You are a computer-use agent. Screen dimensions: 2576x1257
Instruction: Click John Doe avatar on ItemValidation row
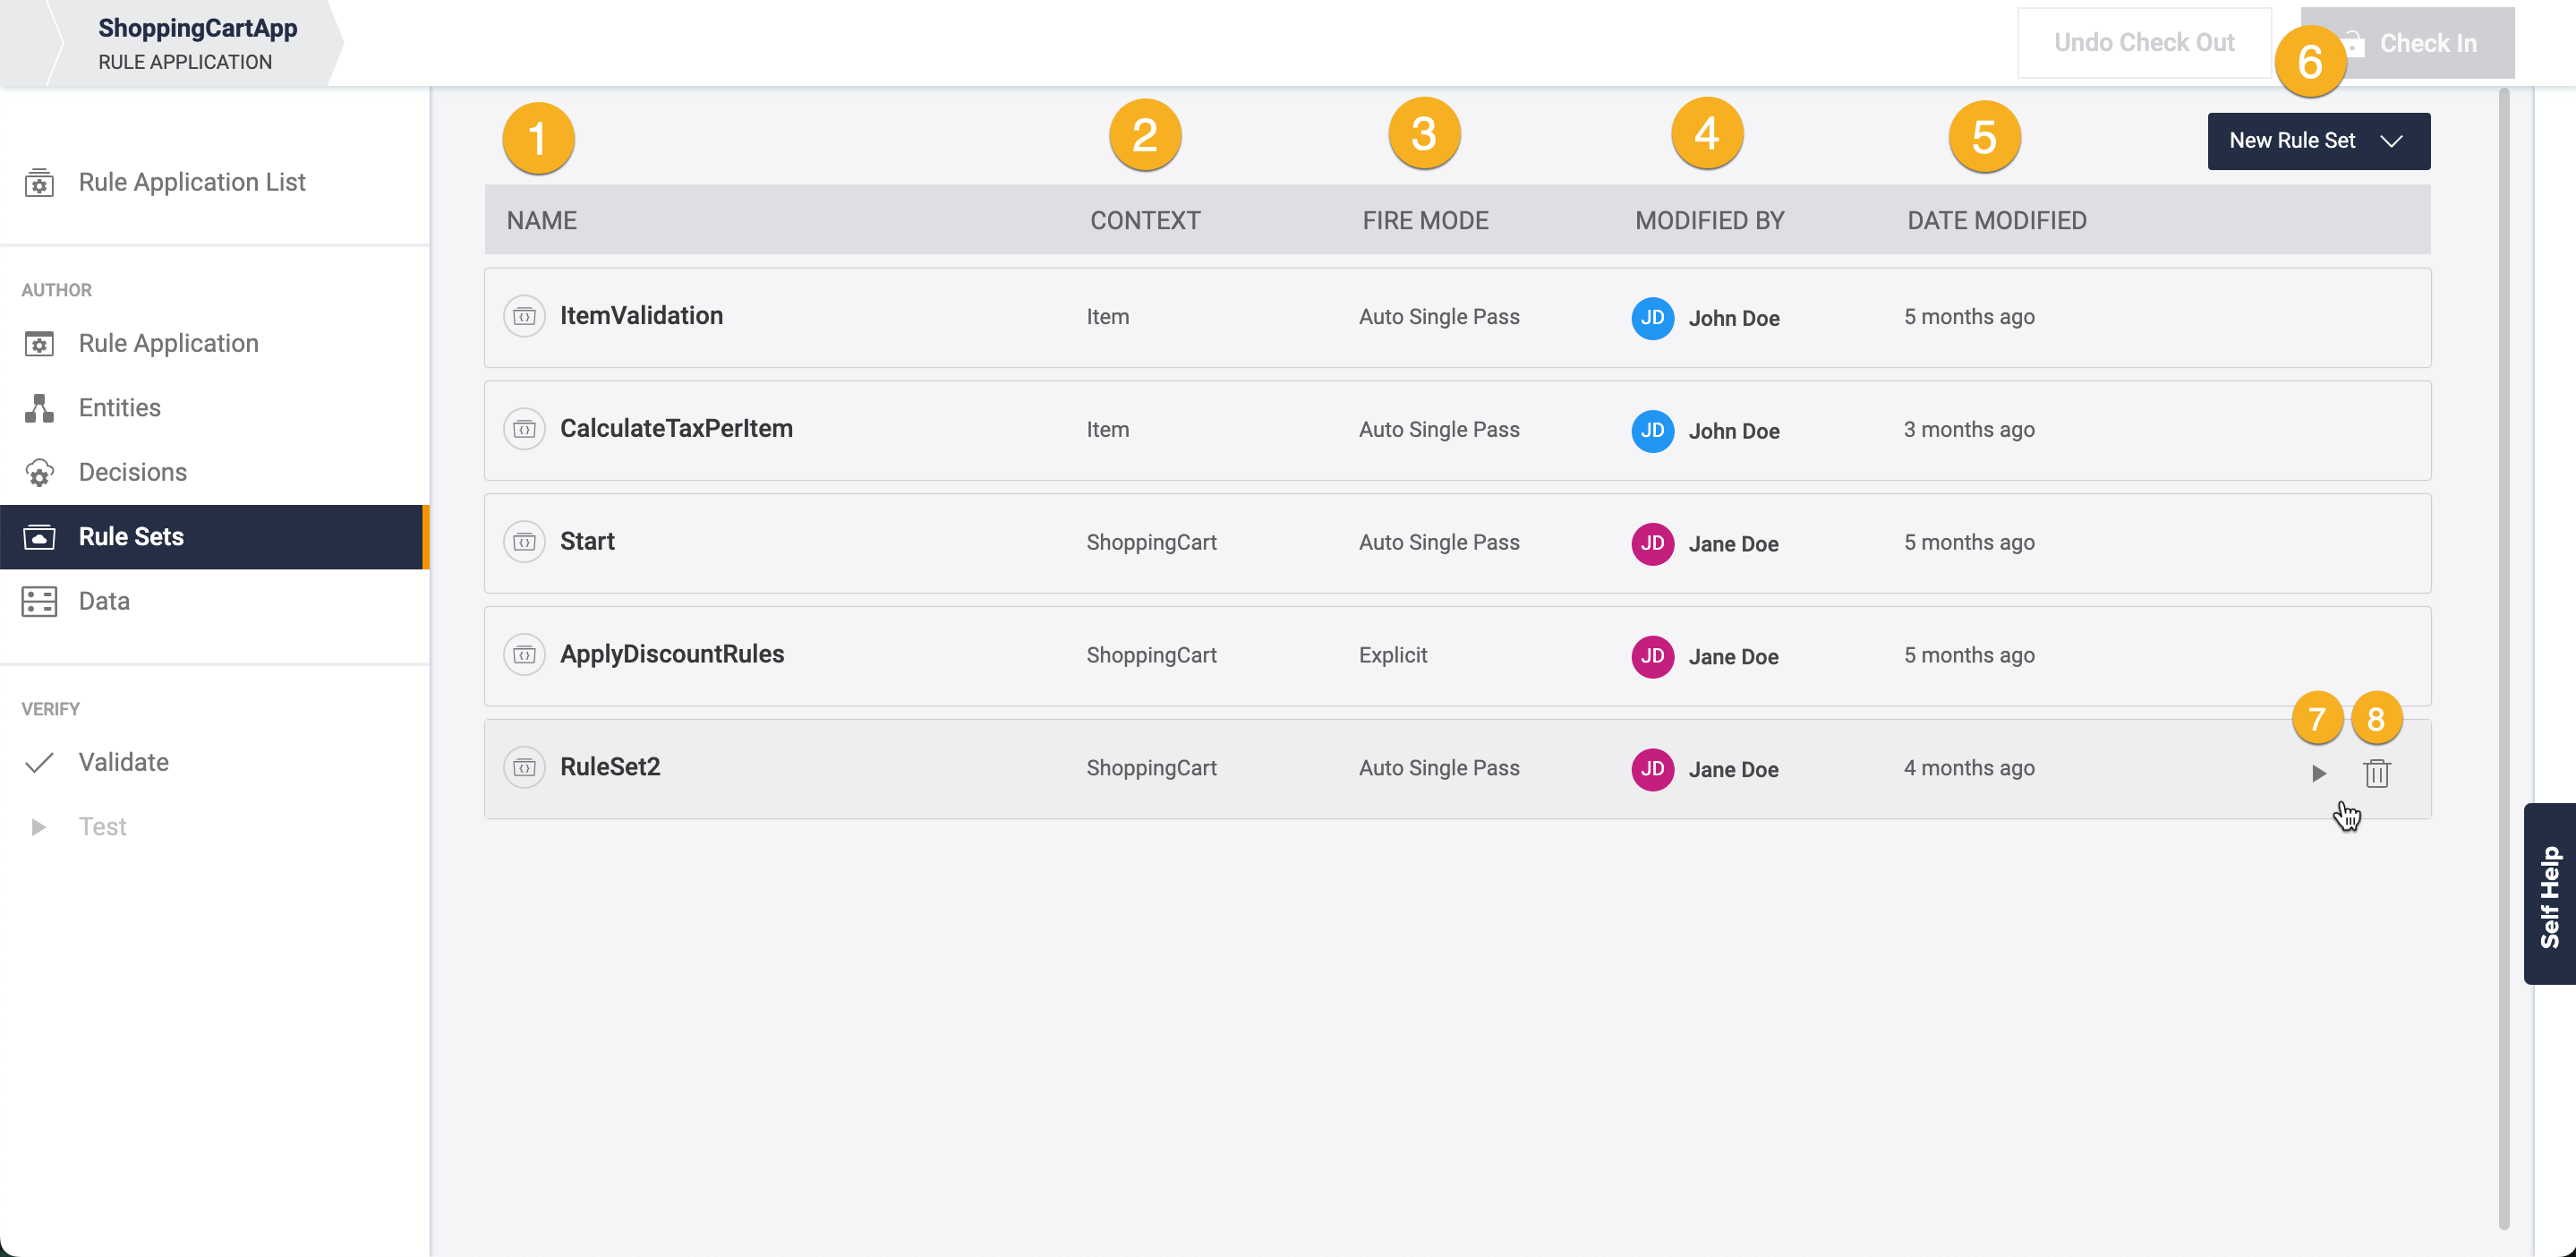click(x=1652, y=318)
